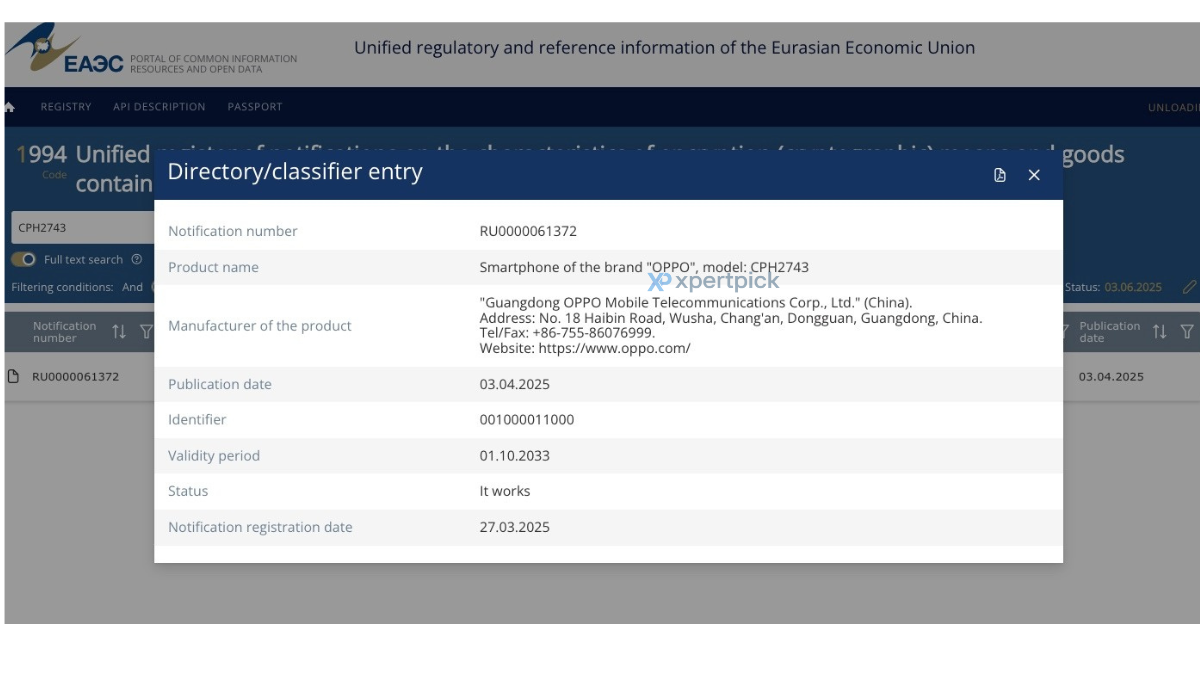Focus the CPH2743 search field

(82, 227)
